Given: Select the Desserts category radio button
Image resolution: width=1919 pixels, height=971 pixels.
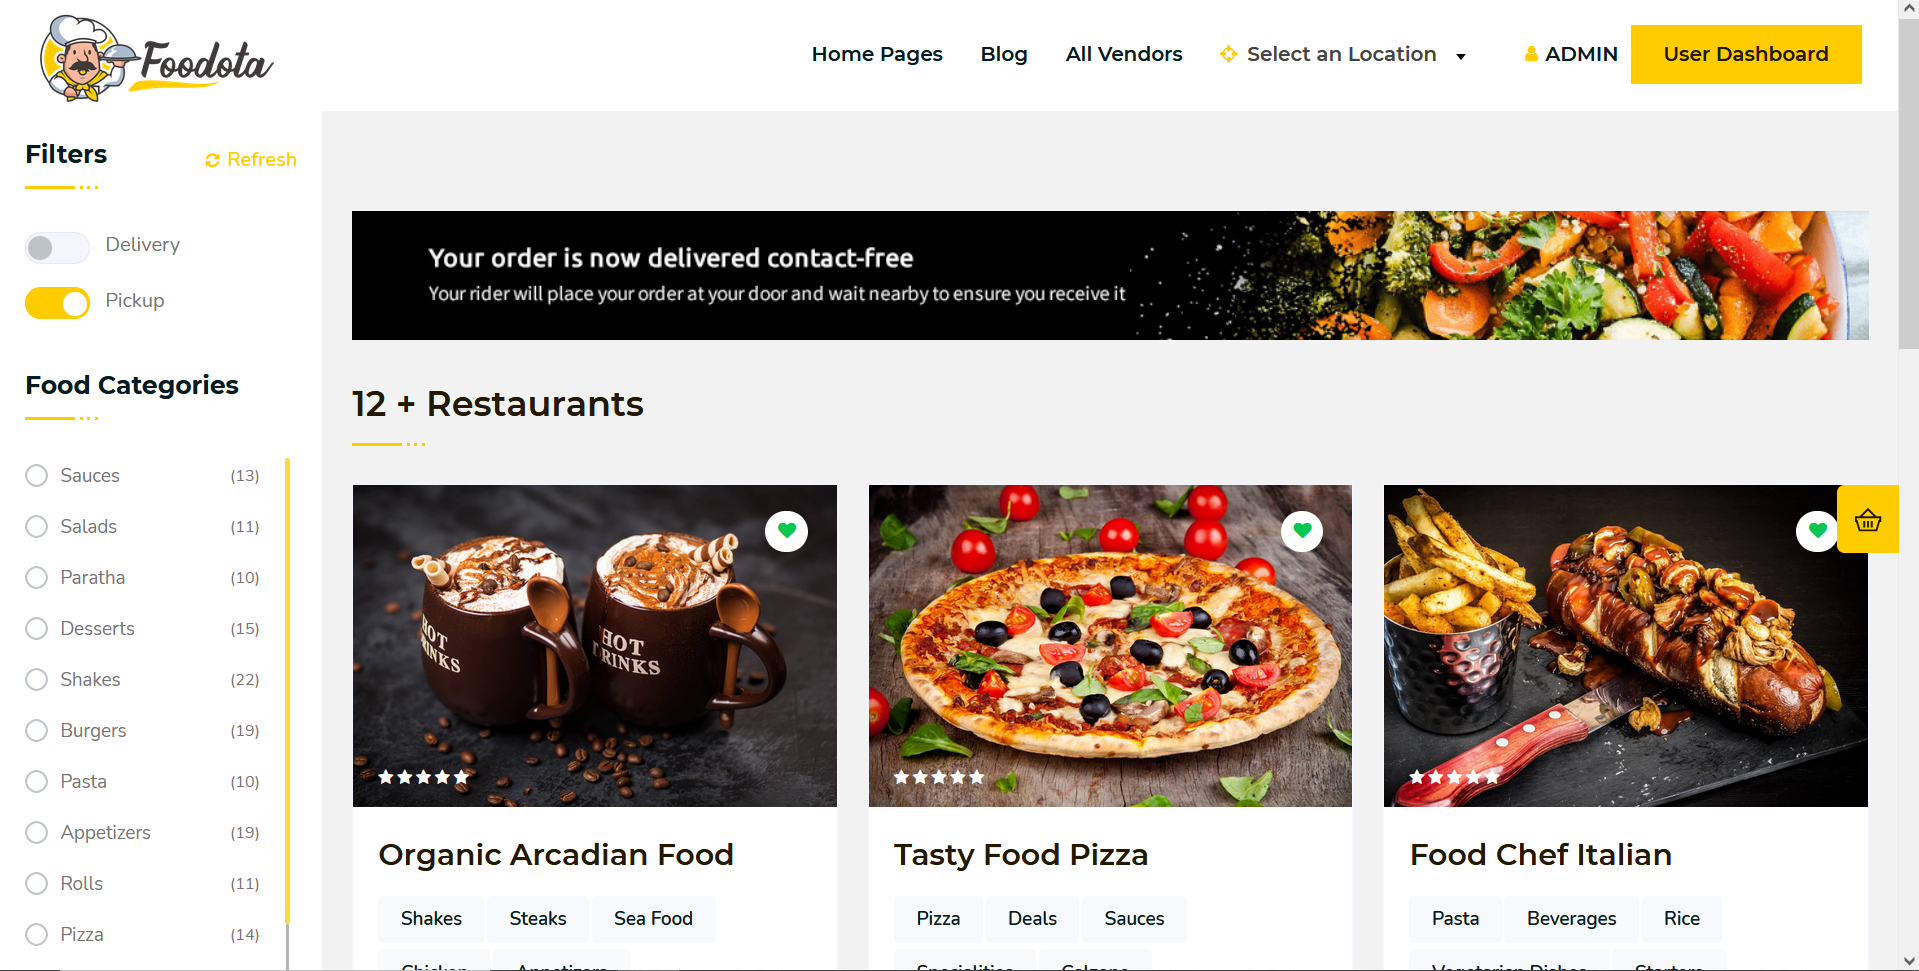Looking at the screenshot, I should (37, 628).
